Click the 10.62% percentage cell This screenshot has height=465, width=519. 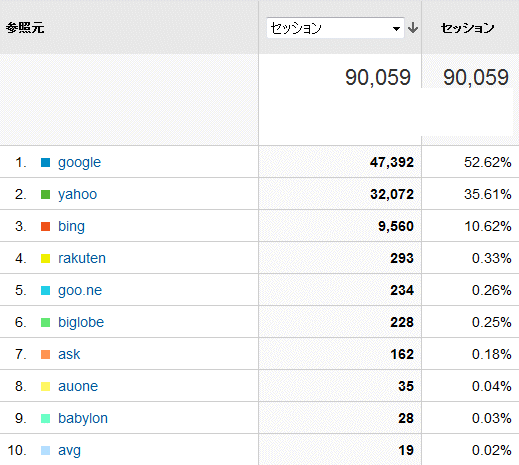click(x=488, y=227)
